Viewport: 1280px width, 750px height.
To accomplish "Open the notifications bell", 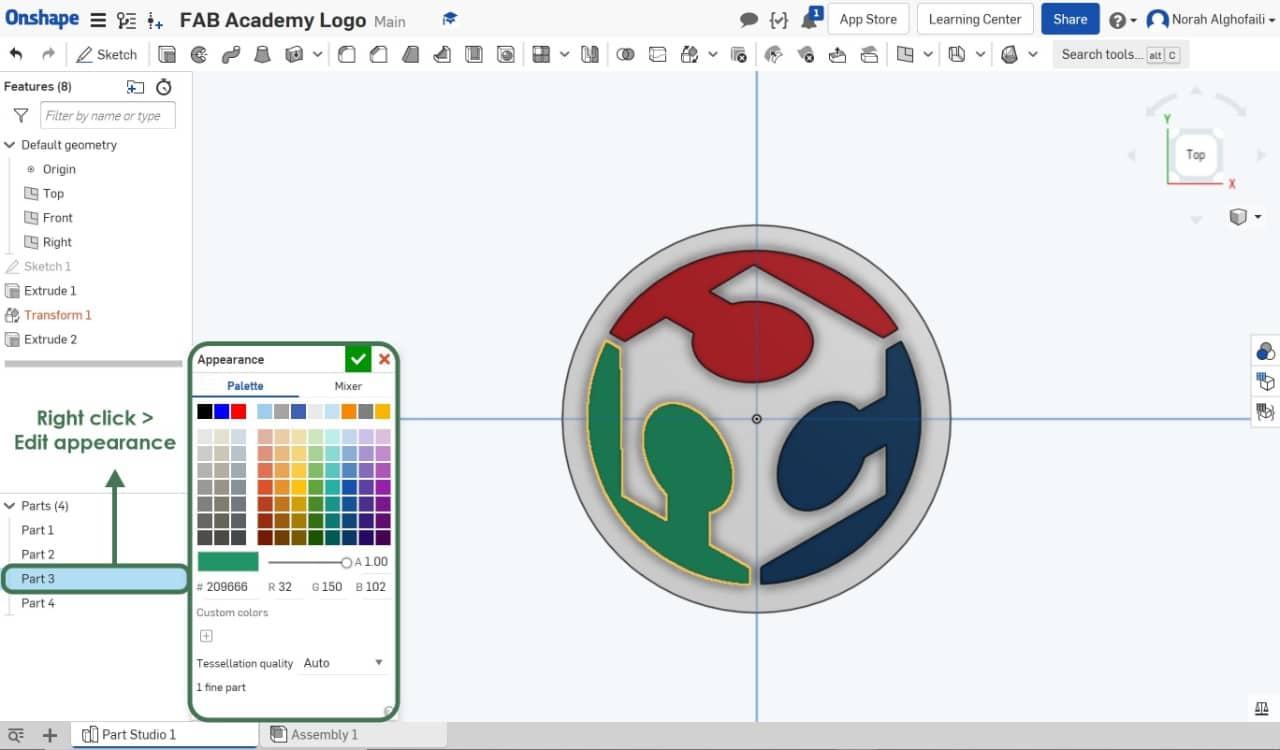I will (810, 19).
